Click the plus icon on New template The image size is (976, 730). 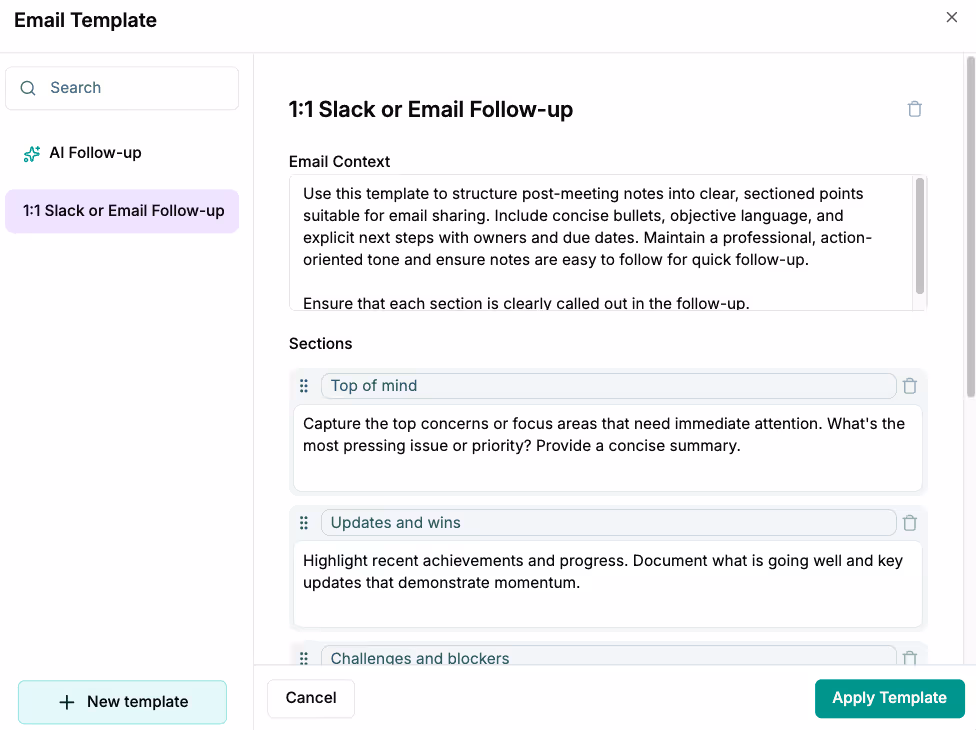tap(67, 702)
